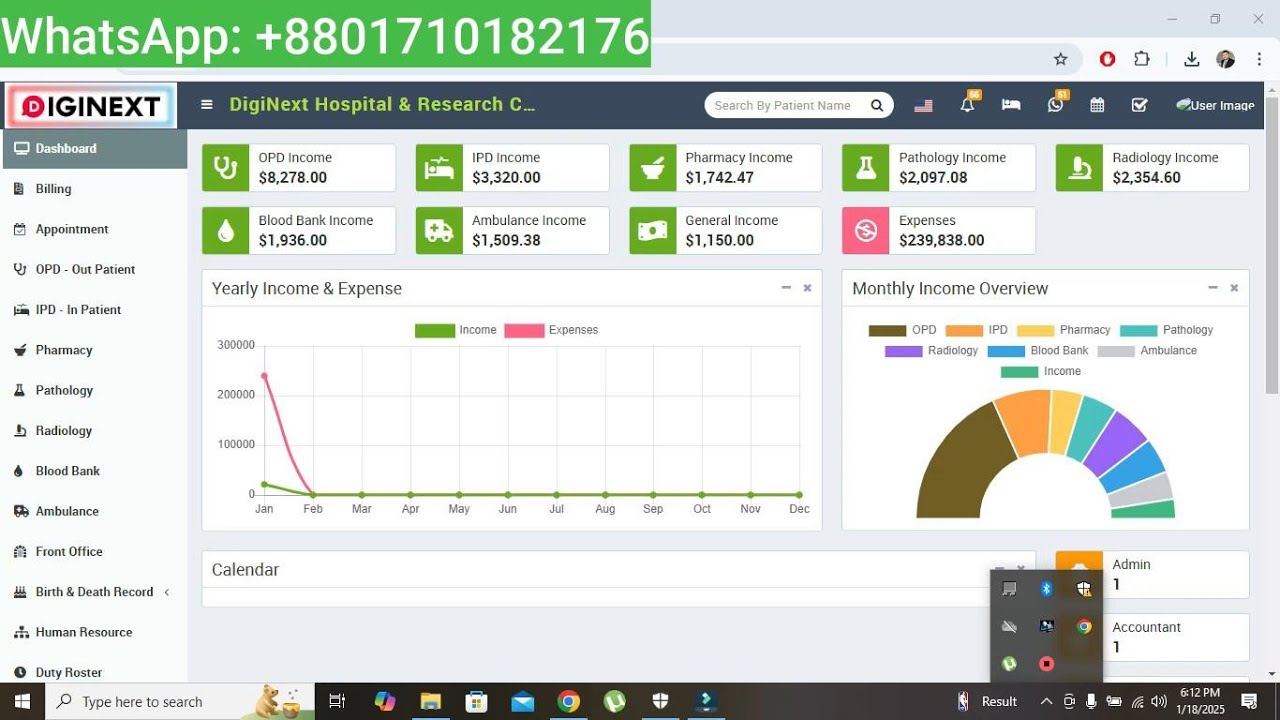The height and width of the screenshot is (720, 1280).
Task: Open the notifications bell icon
Action: click(967, 104)
